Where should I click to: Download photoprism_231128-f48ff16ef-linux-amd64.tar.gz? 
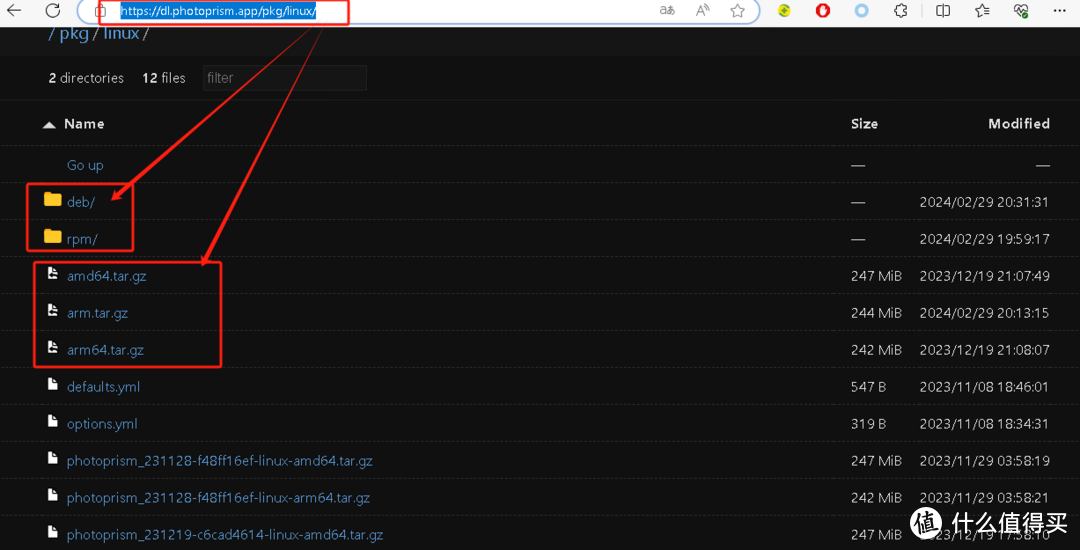220,461
